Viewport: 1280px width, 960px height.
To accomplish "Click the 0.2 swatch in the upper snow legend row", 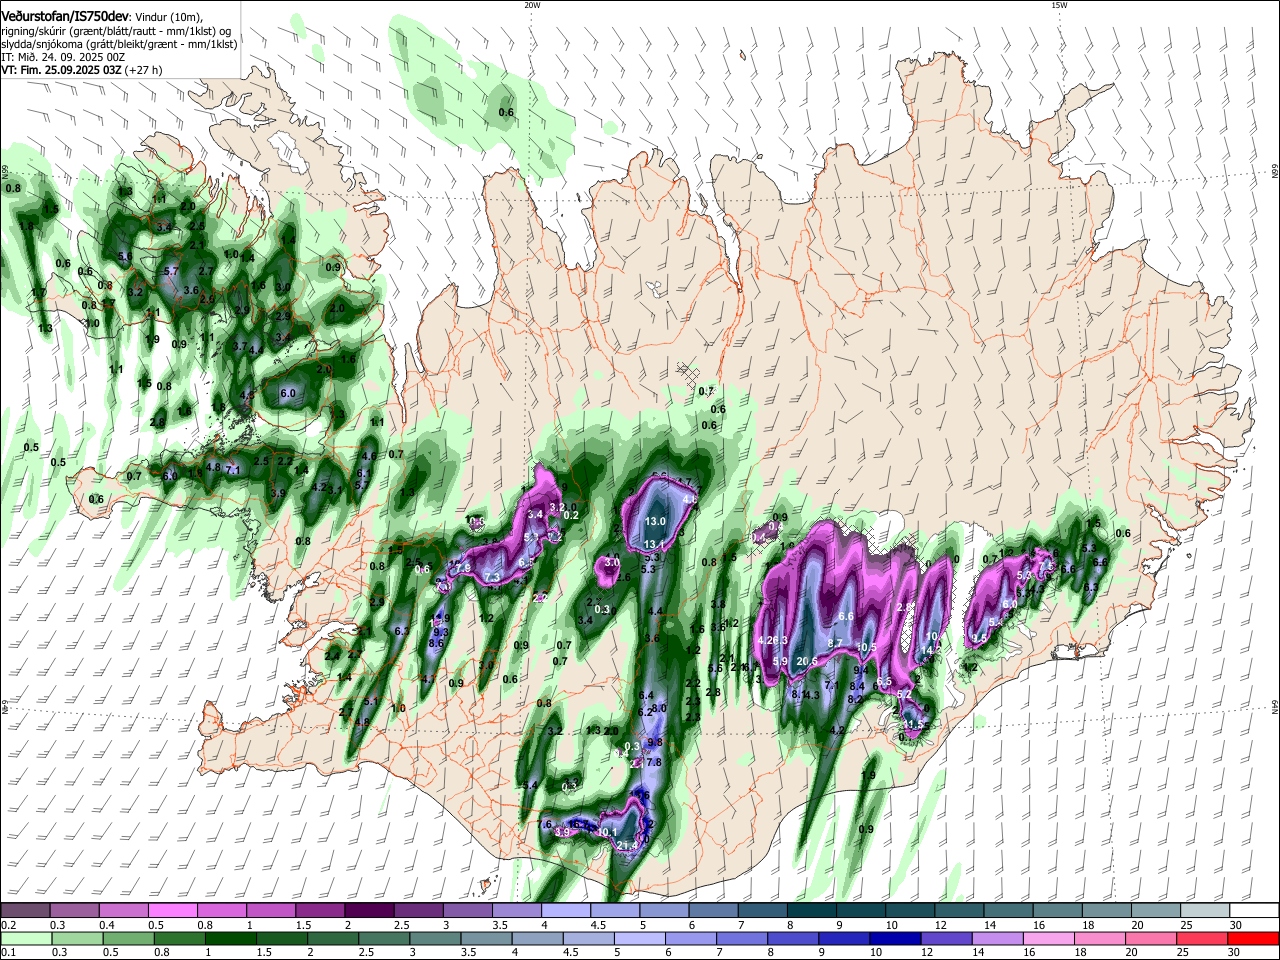I will [25, 910].
